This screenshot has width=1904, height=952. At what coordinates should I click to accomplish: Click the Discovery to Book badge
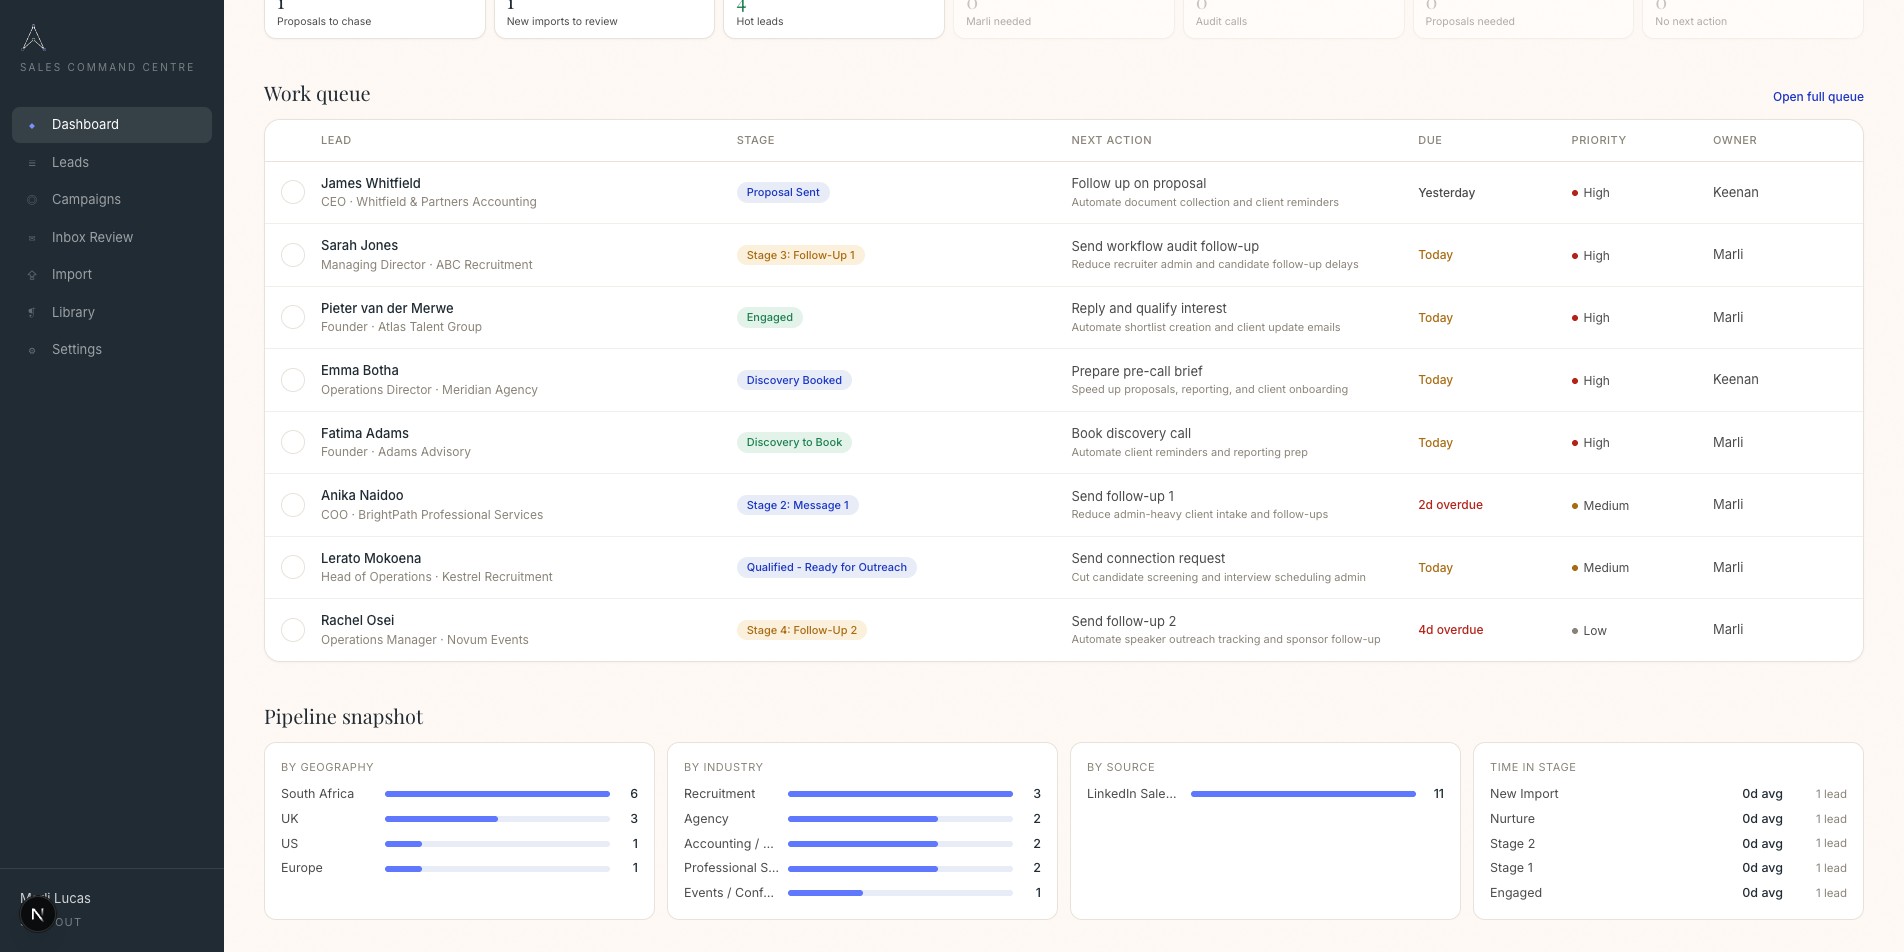pyautogui.click(x=794, y=442)
